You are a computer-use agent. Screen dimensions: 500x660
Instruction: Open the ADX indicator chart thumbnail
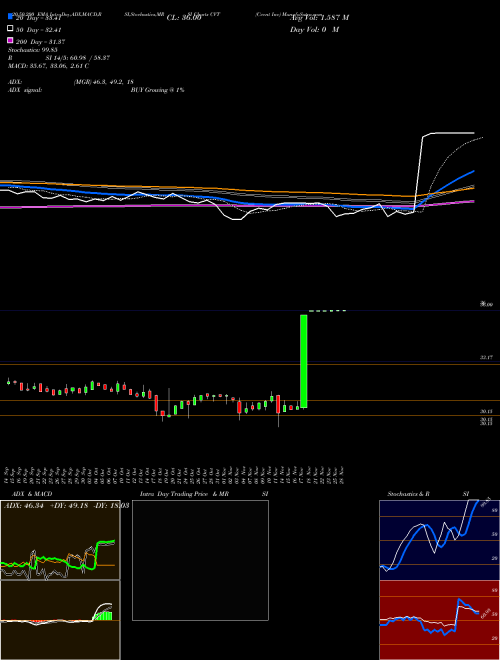(60, 540)
